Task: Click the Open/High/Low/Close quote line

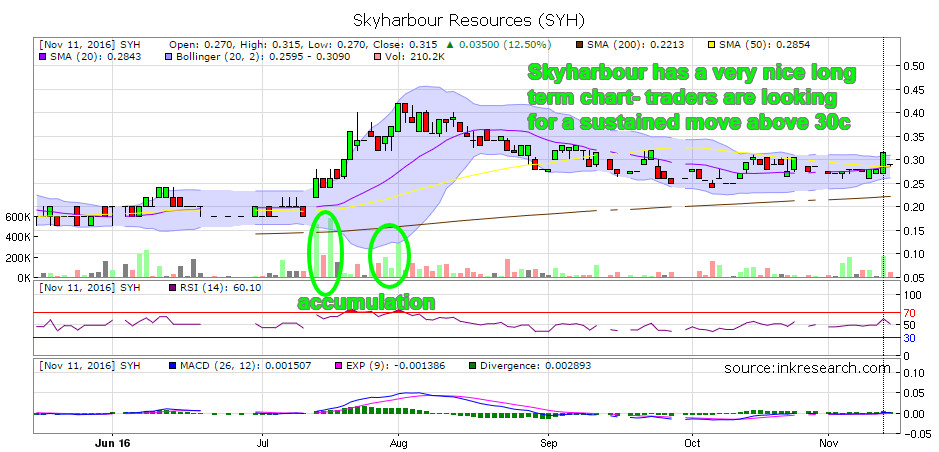Action: point(304,44)
